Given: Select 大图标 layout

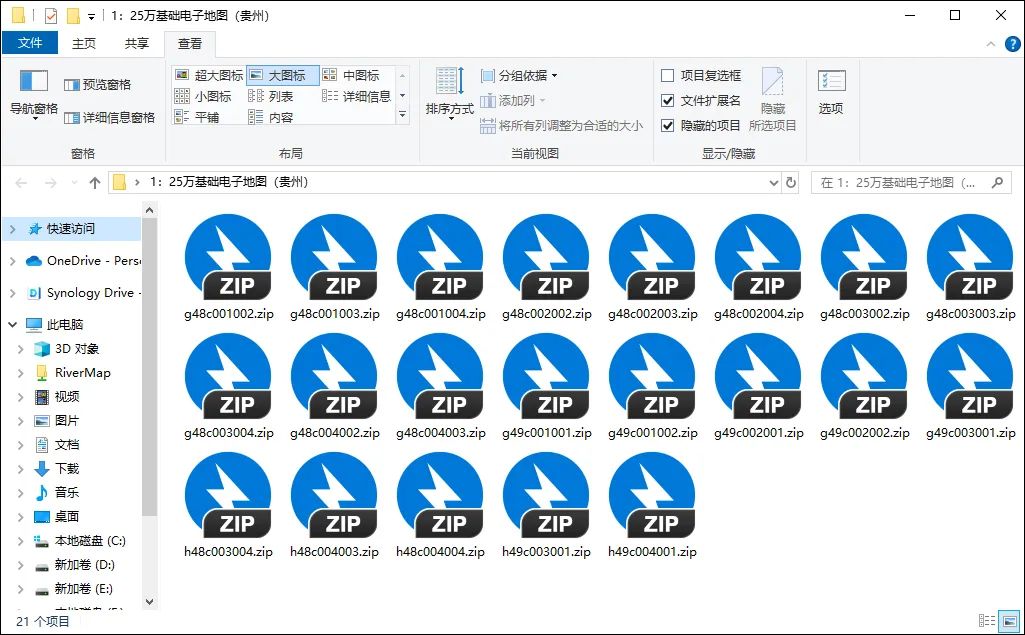Looking at the screenshot, I should (x=282, y=75).
